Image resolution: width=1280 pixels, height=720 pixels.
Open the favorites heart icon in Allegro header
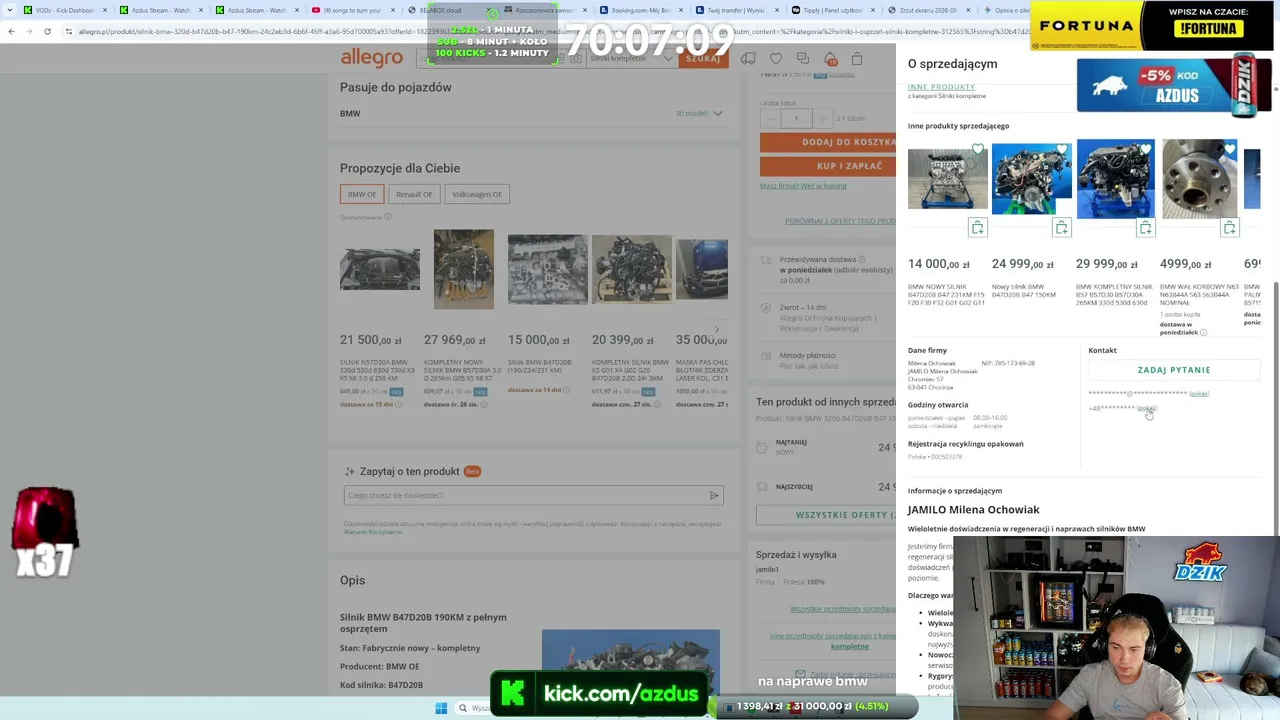776,59
